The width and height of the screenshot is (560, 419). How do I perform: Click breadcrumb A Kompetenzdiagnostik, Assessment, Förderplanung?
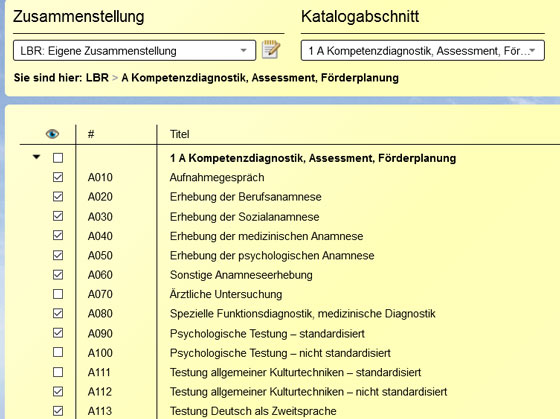(x=260, y=78)
